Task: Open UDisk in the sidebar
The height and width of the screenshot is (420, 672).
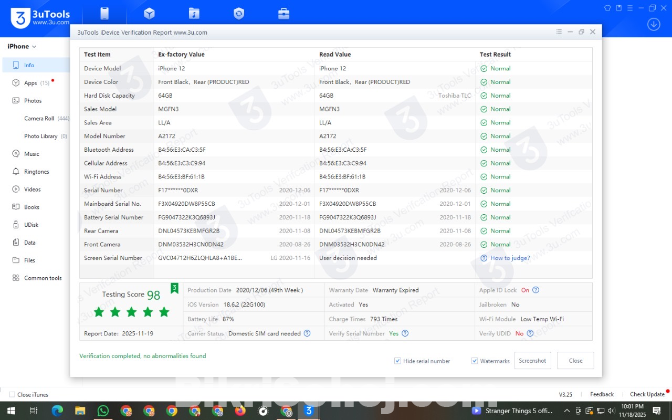Action: [32, 224]
